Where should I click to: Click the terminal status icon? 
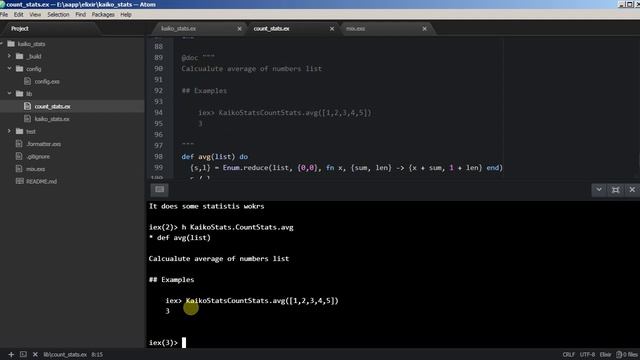click(23, 354)
